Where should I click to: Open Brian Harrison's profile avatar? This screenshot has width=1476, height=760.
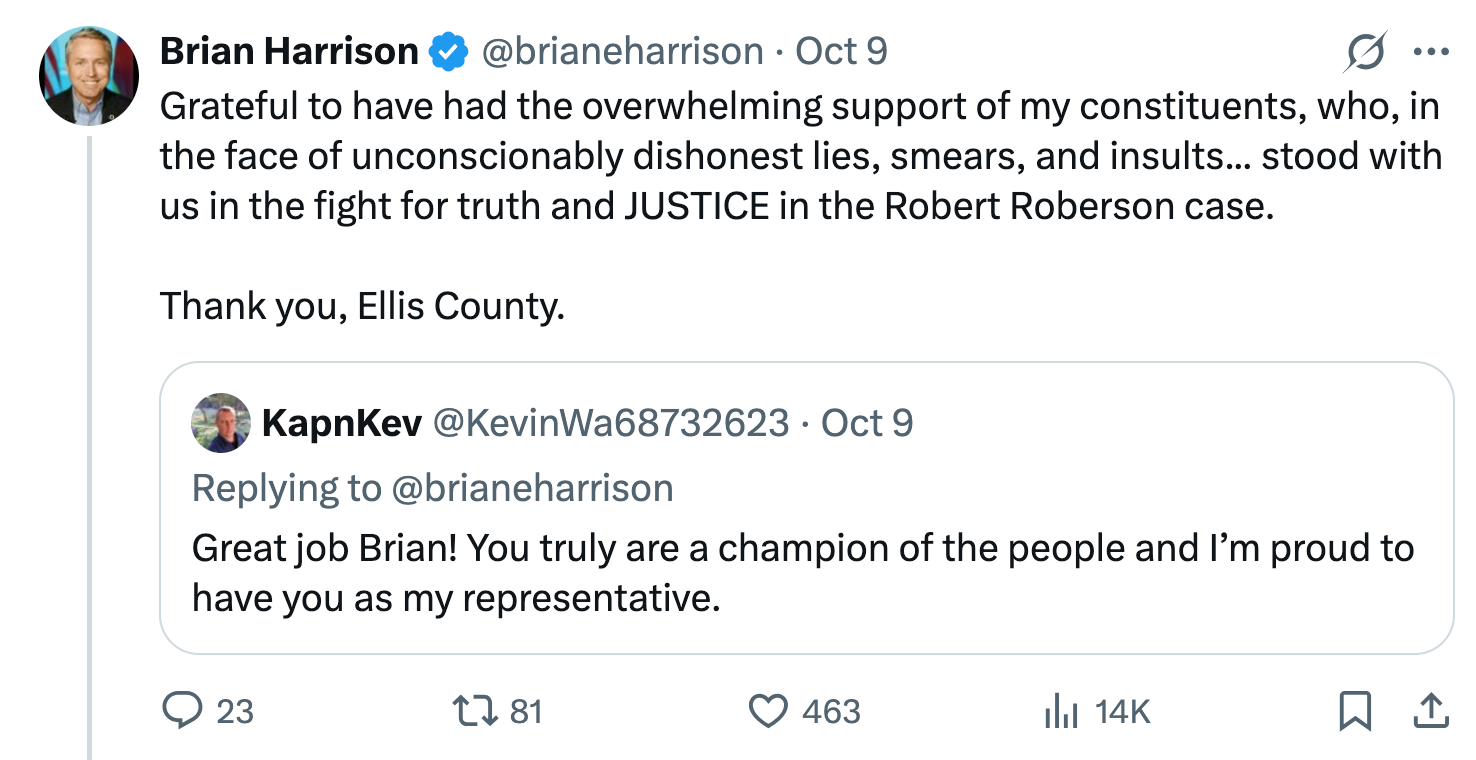click(x=88, y=75)
